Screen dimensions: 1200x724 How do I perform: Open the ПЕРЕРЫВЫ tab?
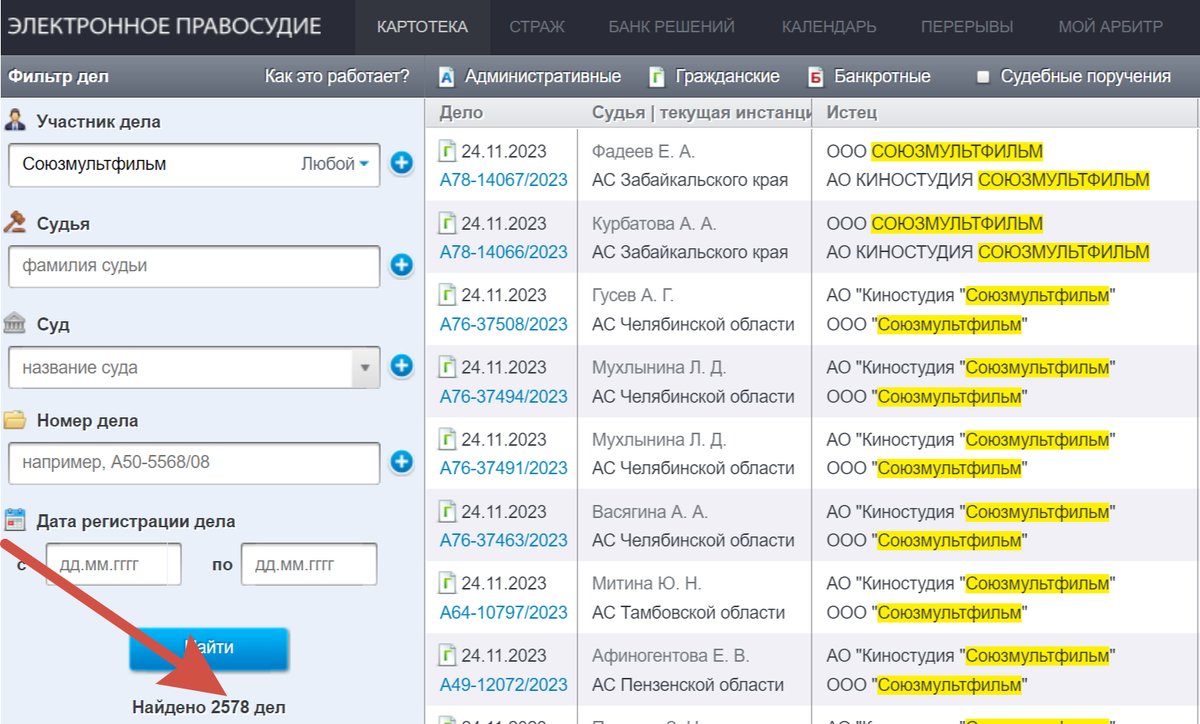(966, 27)
